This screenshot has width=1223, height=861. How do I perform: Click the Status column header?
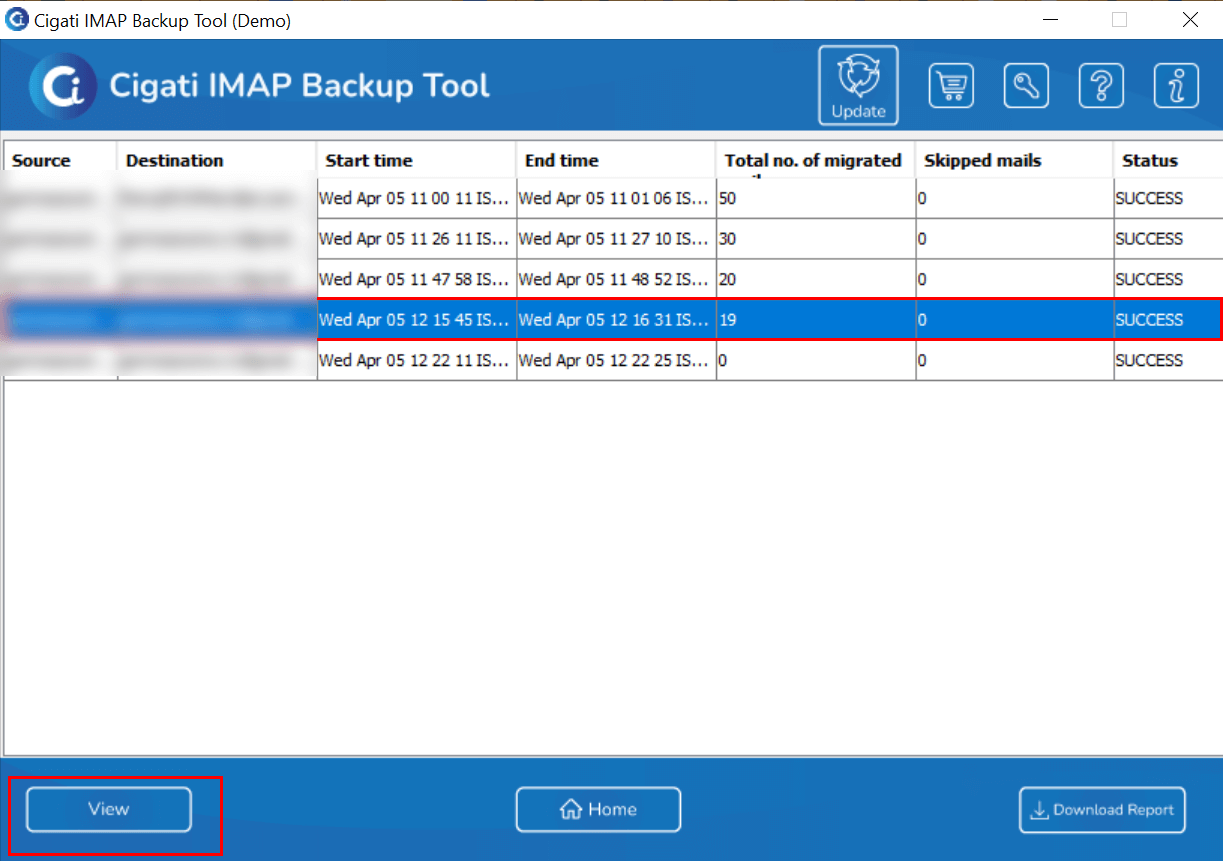tap(1168, 160)
